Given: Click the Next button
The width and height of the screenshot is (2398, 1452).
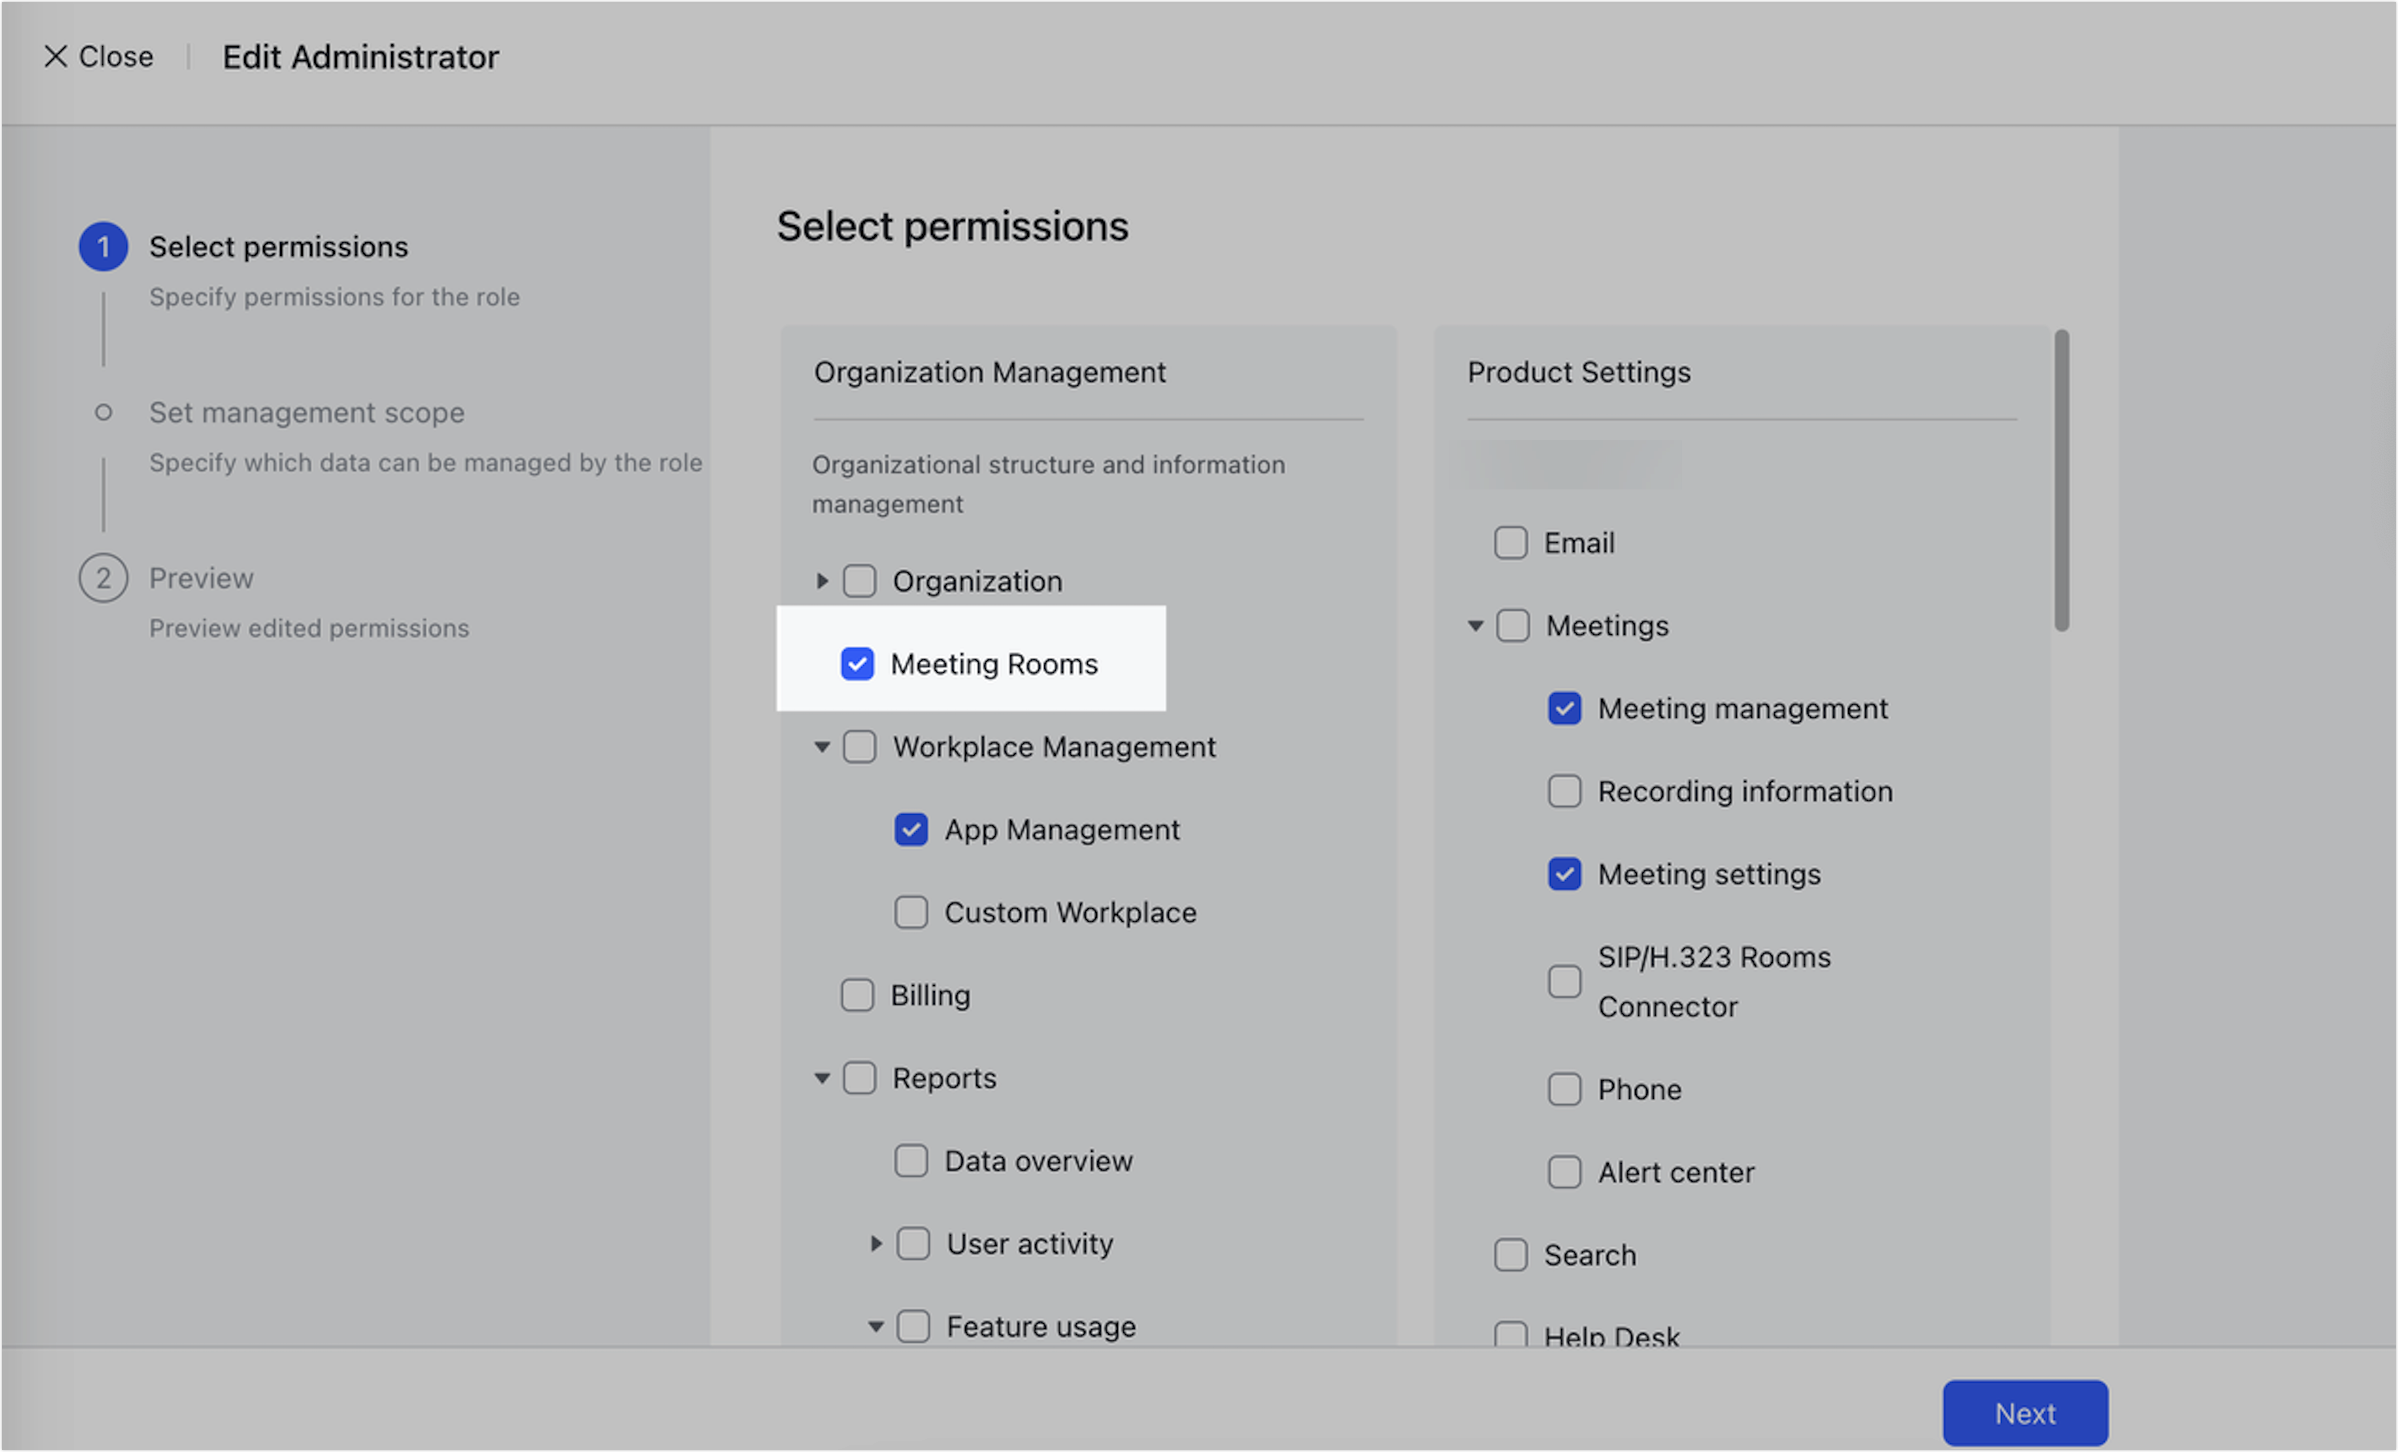Looking at the screenshot, I should click(x=2025, y=1412).
